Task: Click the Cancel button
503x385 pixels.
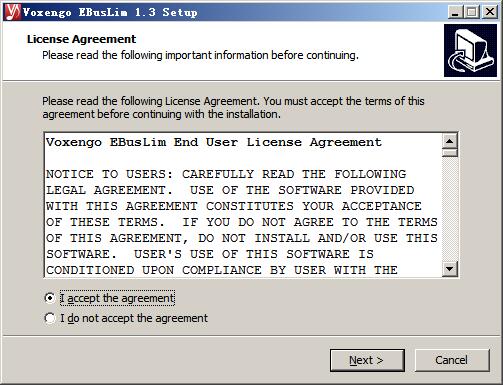Action: pyautogui.click(x=452, y=360)
